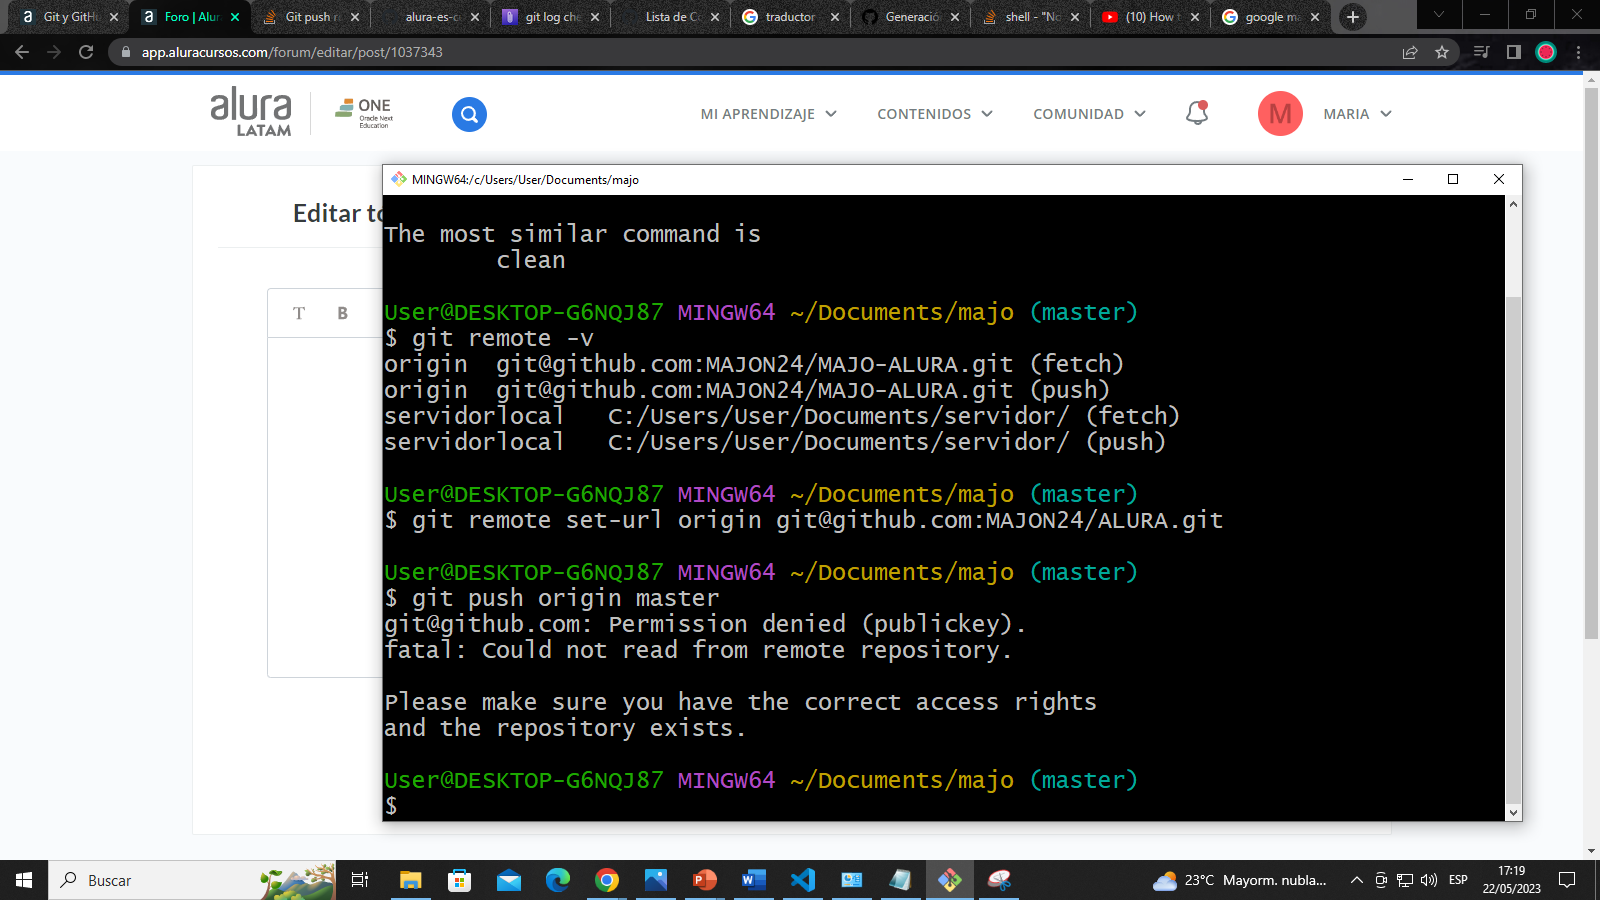Go back with browser back arrow
The width and height of the screenshot is (1600, 900).
[22, 52]
